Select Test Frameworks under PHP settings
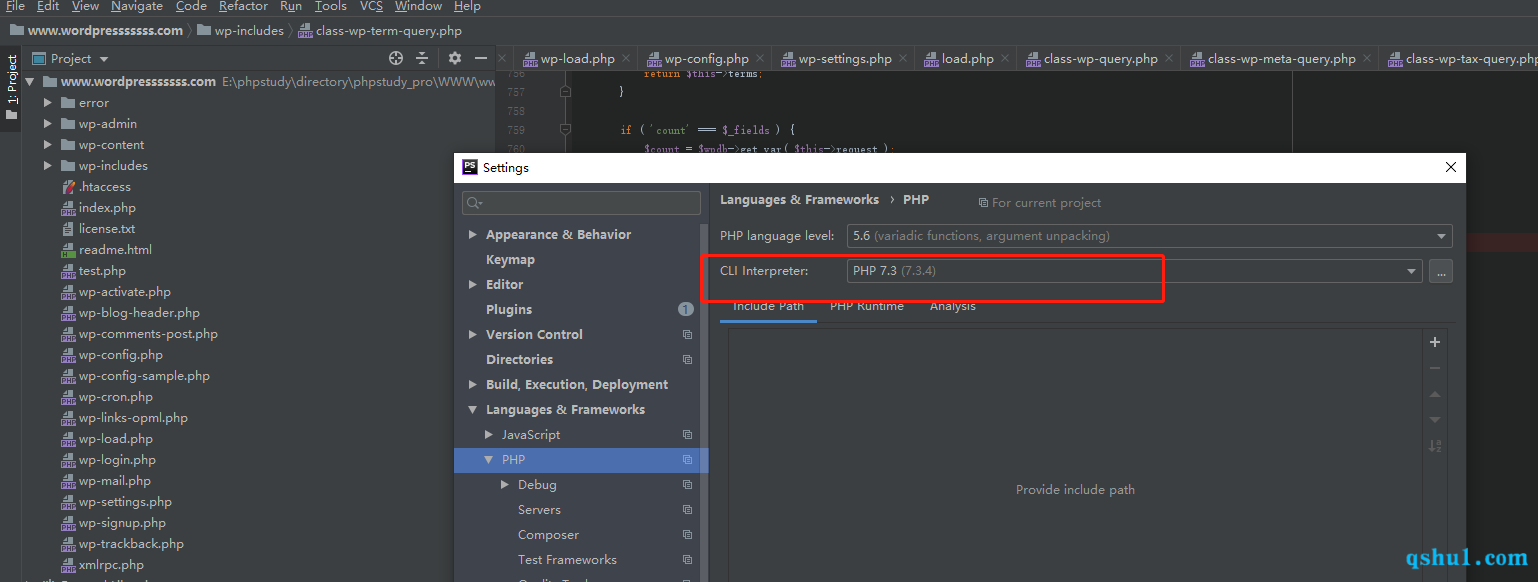The width and height of the screenshot is (1538, 582). 567,560
